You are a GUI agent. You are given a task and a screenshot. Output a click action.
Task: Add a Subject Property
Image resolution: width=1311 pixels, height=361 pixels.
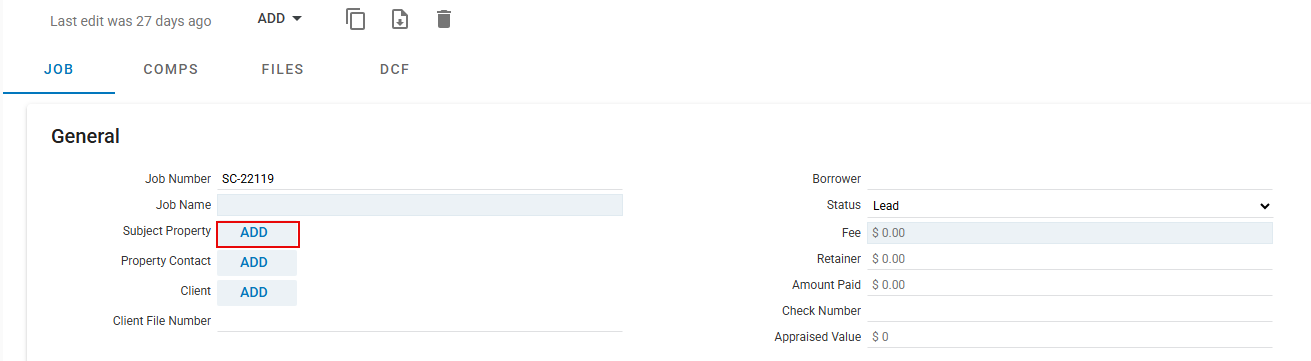[x=258, y=233]
